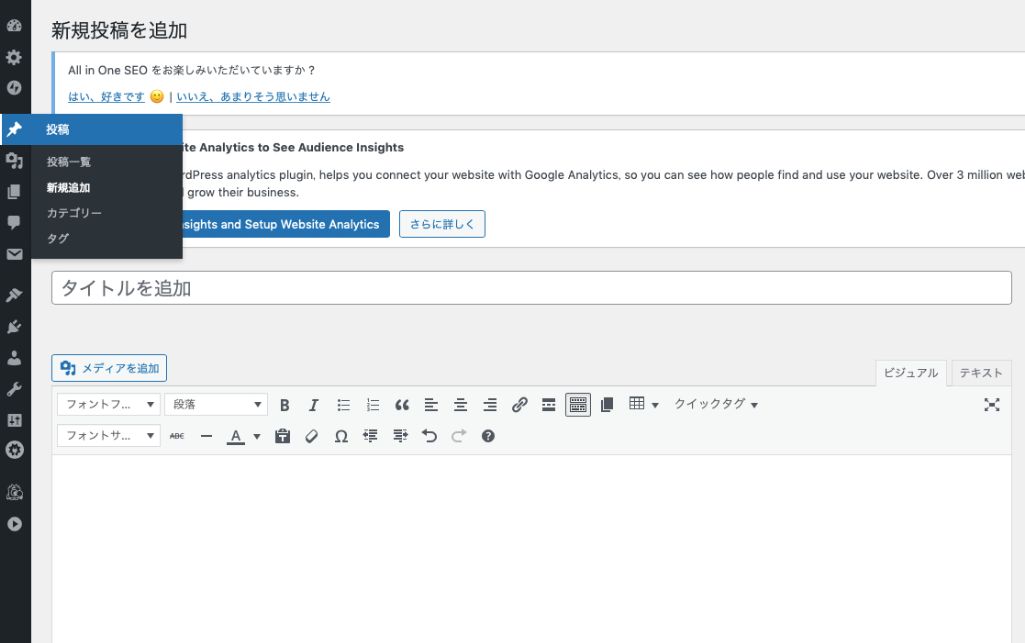Open the フォントファミリー font family dropdown

[108, 405]
